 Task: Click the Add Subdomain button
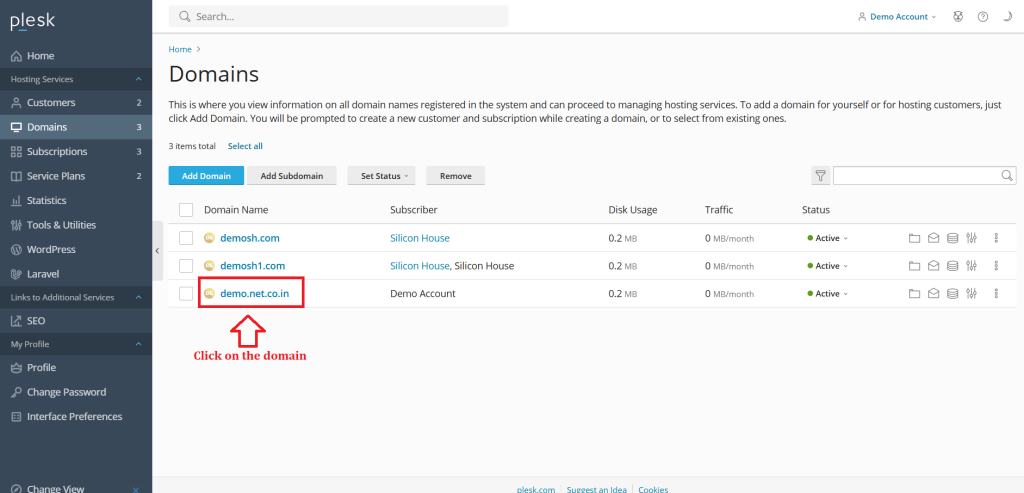[x=292, y=176]
